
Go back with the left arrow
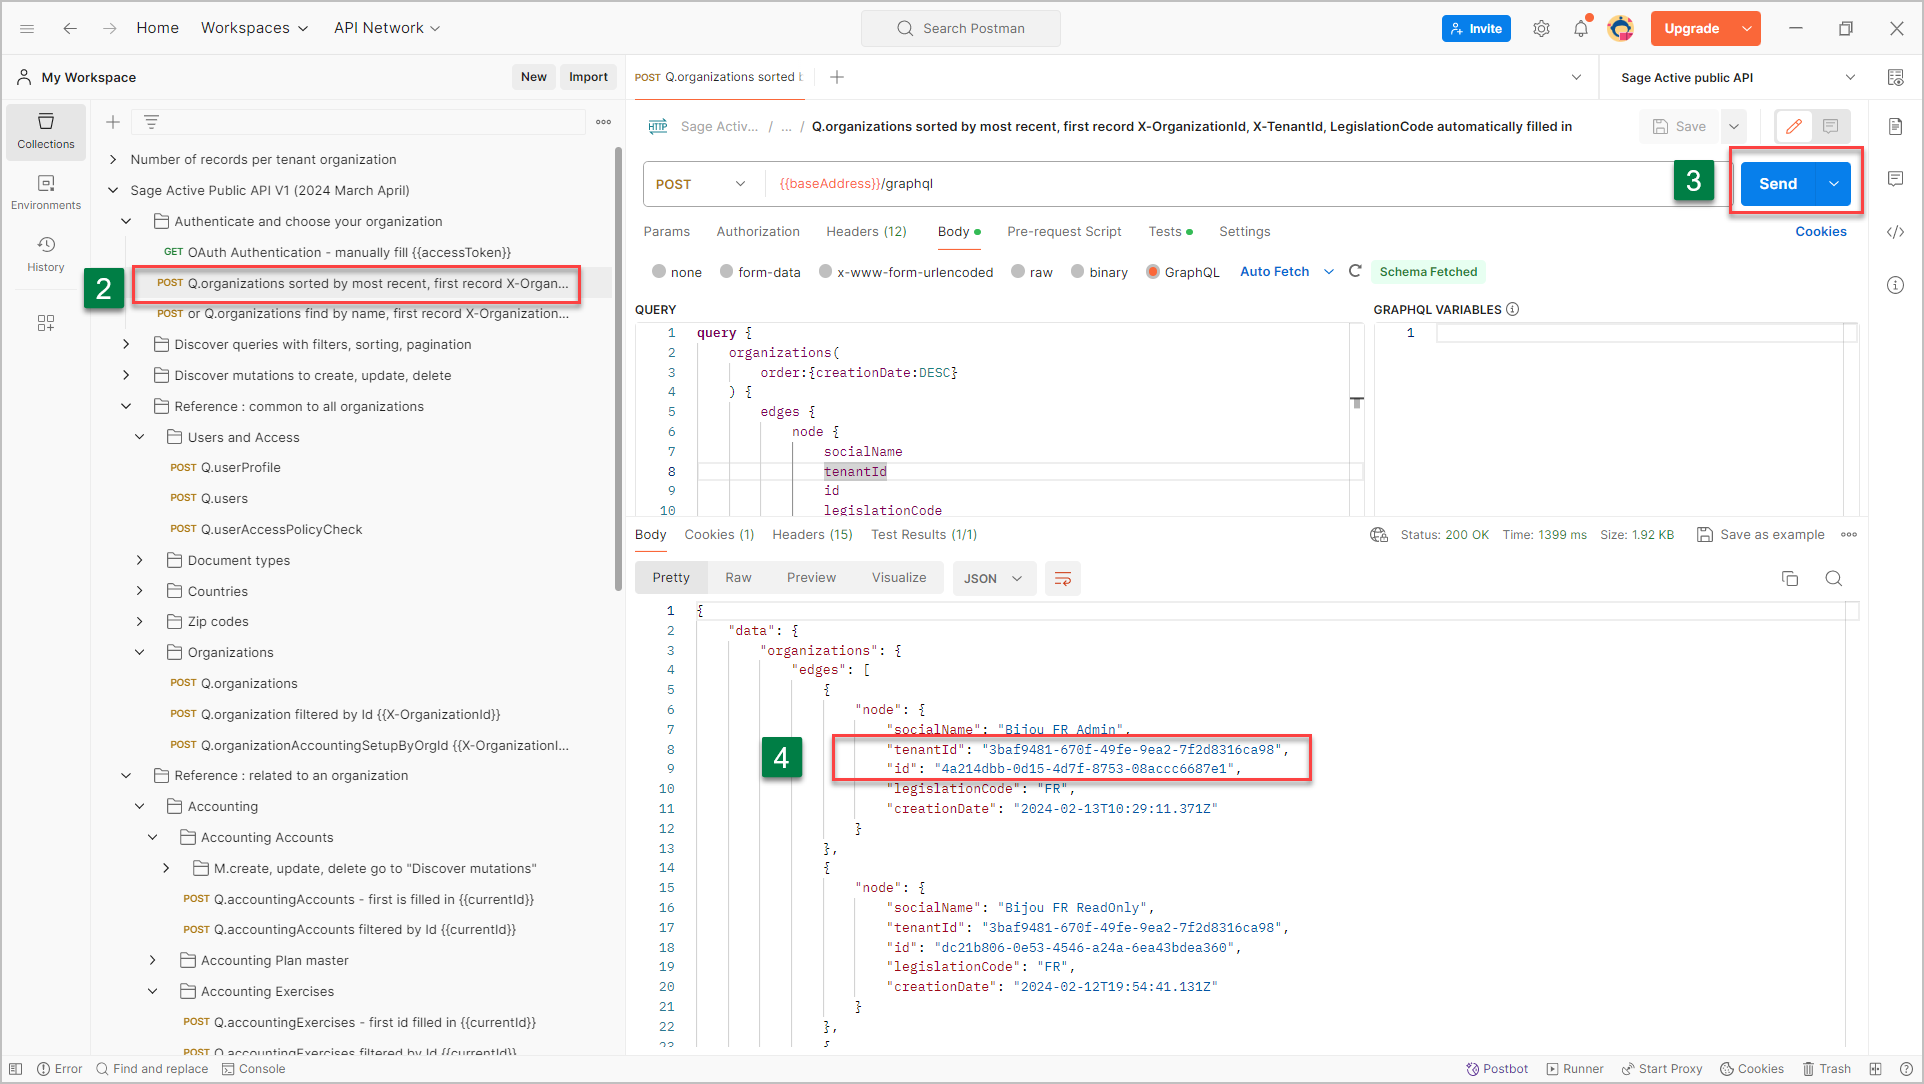(70, 28)
